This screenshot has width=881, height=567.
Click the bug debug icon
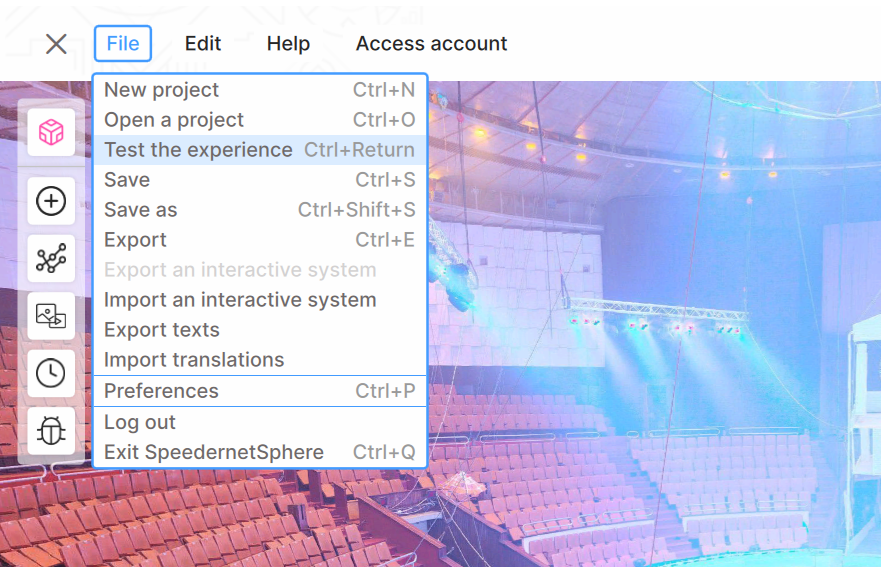click(x=51, y=431)
